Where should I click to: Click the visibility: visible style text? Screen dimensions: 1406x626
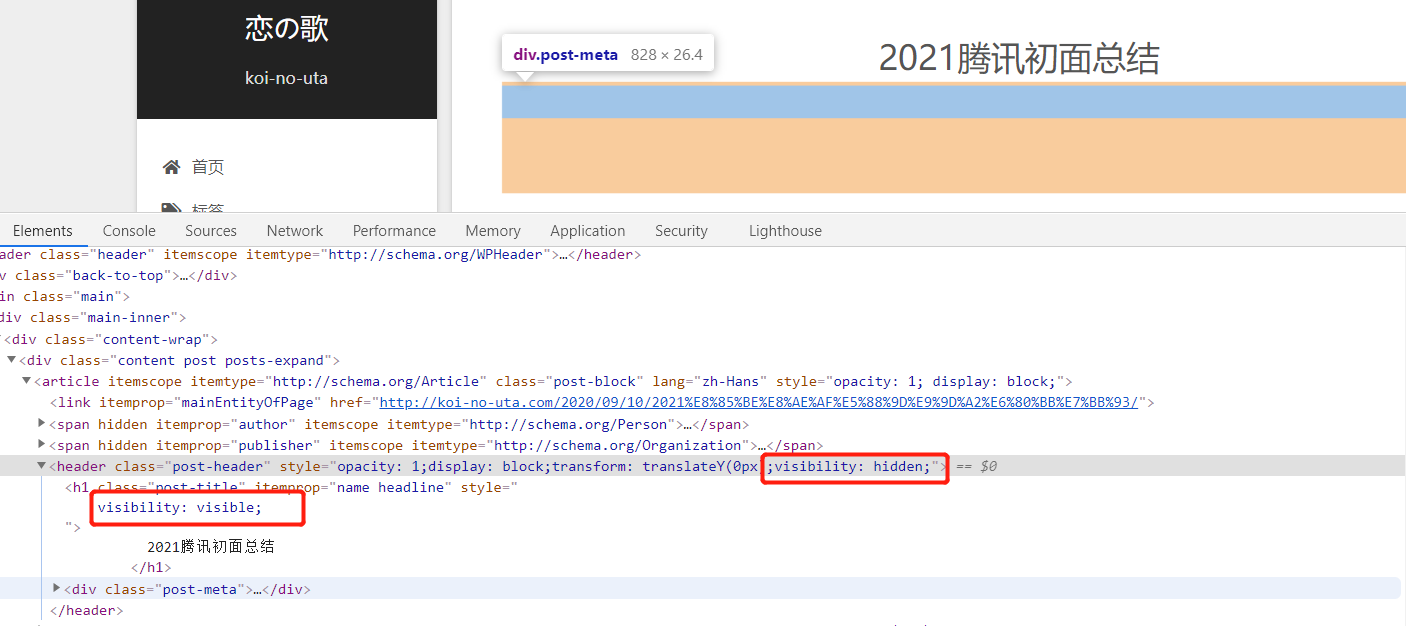tap(180, 508)
